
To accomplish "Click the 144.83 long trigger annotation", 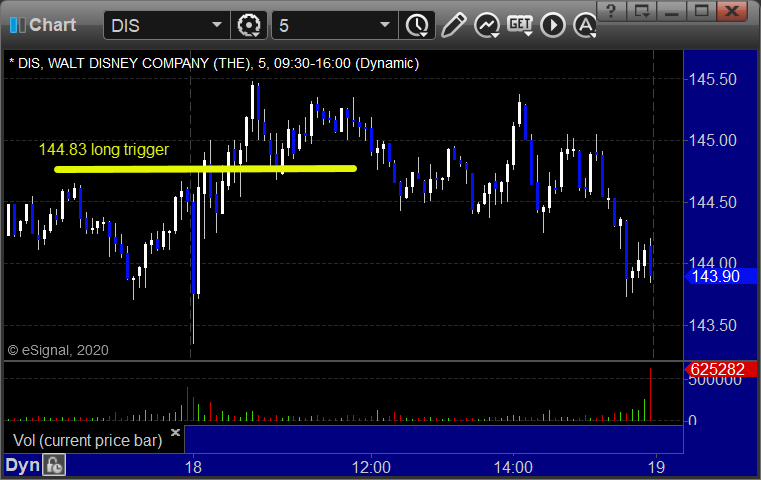I will (104, 149).
